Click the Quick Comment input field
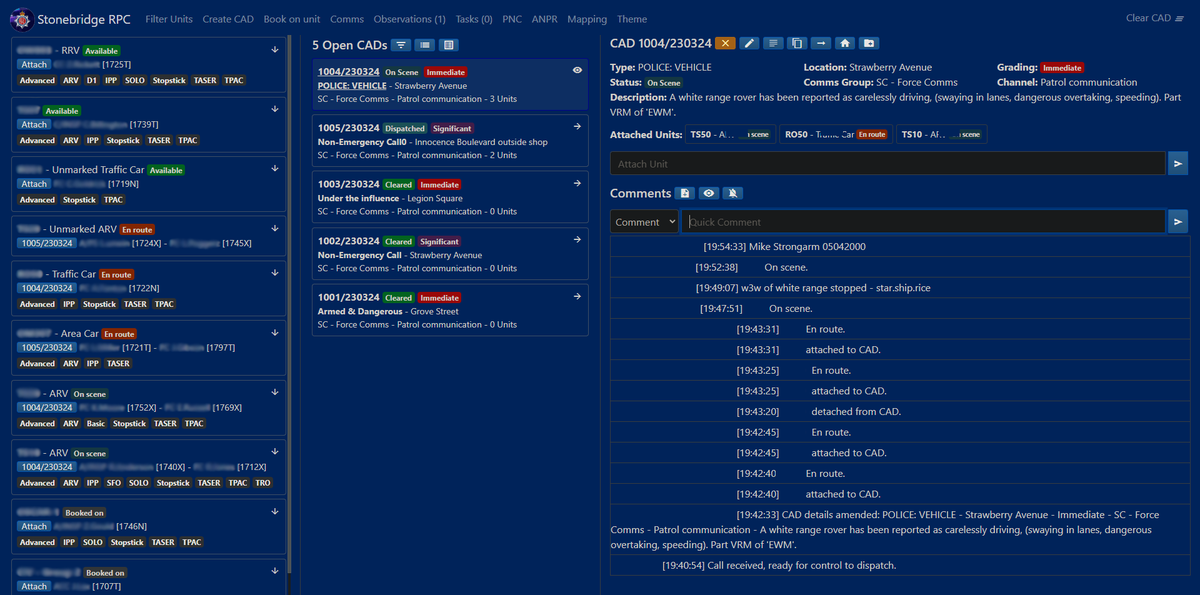This screenshot has height=595, width=1200. [924, 221]
